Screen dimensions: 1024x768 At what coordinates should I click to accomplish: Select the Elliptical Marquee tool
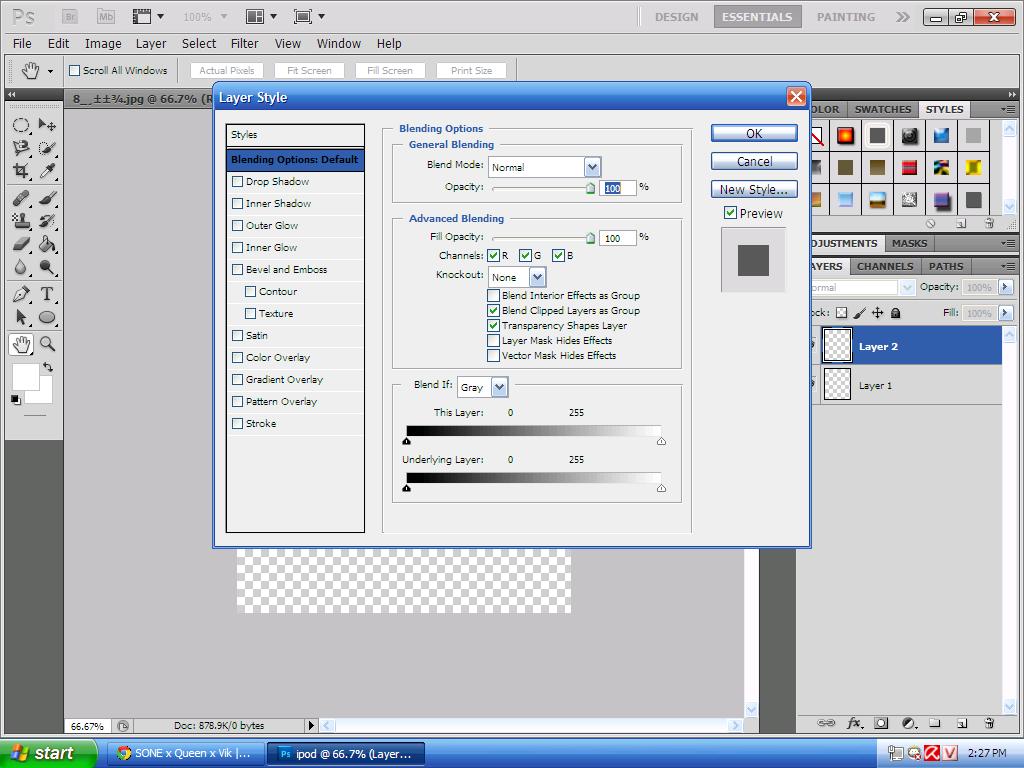tap(21, 125)
